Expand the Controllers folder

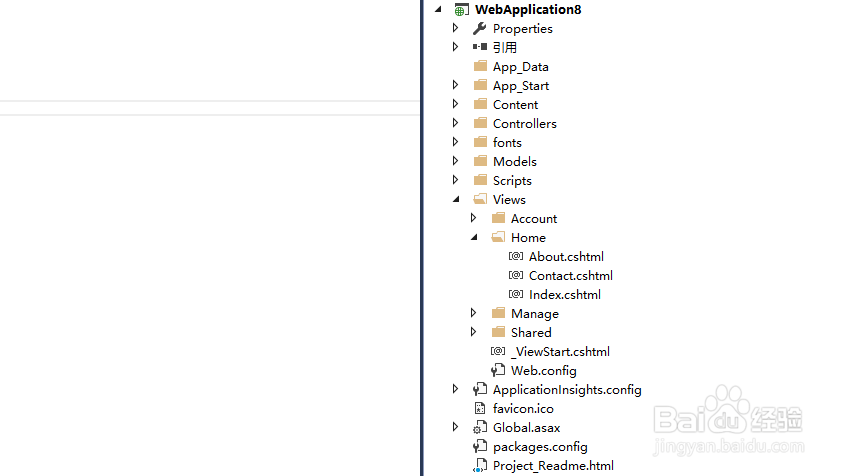tap(456, 124)
